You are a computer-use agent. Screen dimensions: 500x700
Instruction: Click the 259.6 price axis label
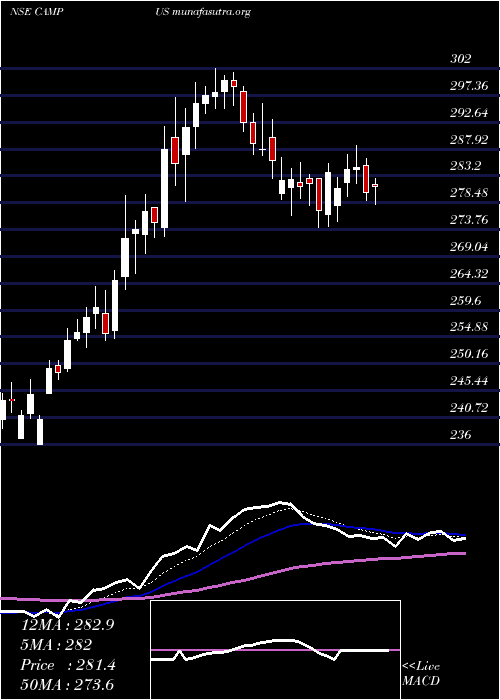point(465,300)
